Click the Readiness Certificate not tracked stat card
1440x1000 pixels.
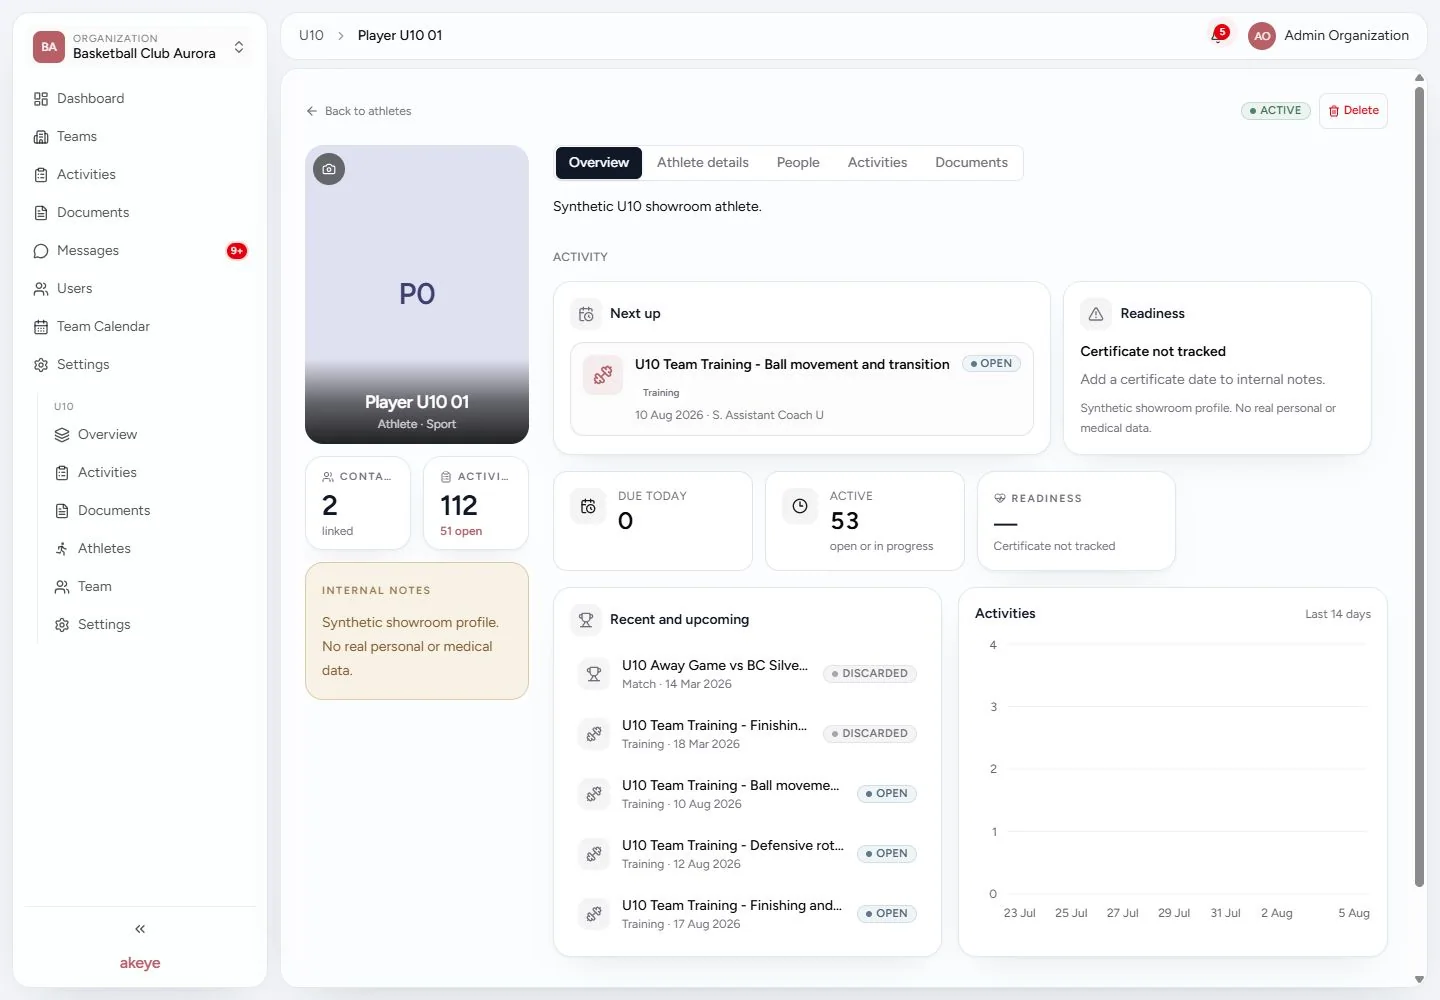pyautogui.click(x=1076, y=521)
